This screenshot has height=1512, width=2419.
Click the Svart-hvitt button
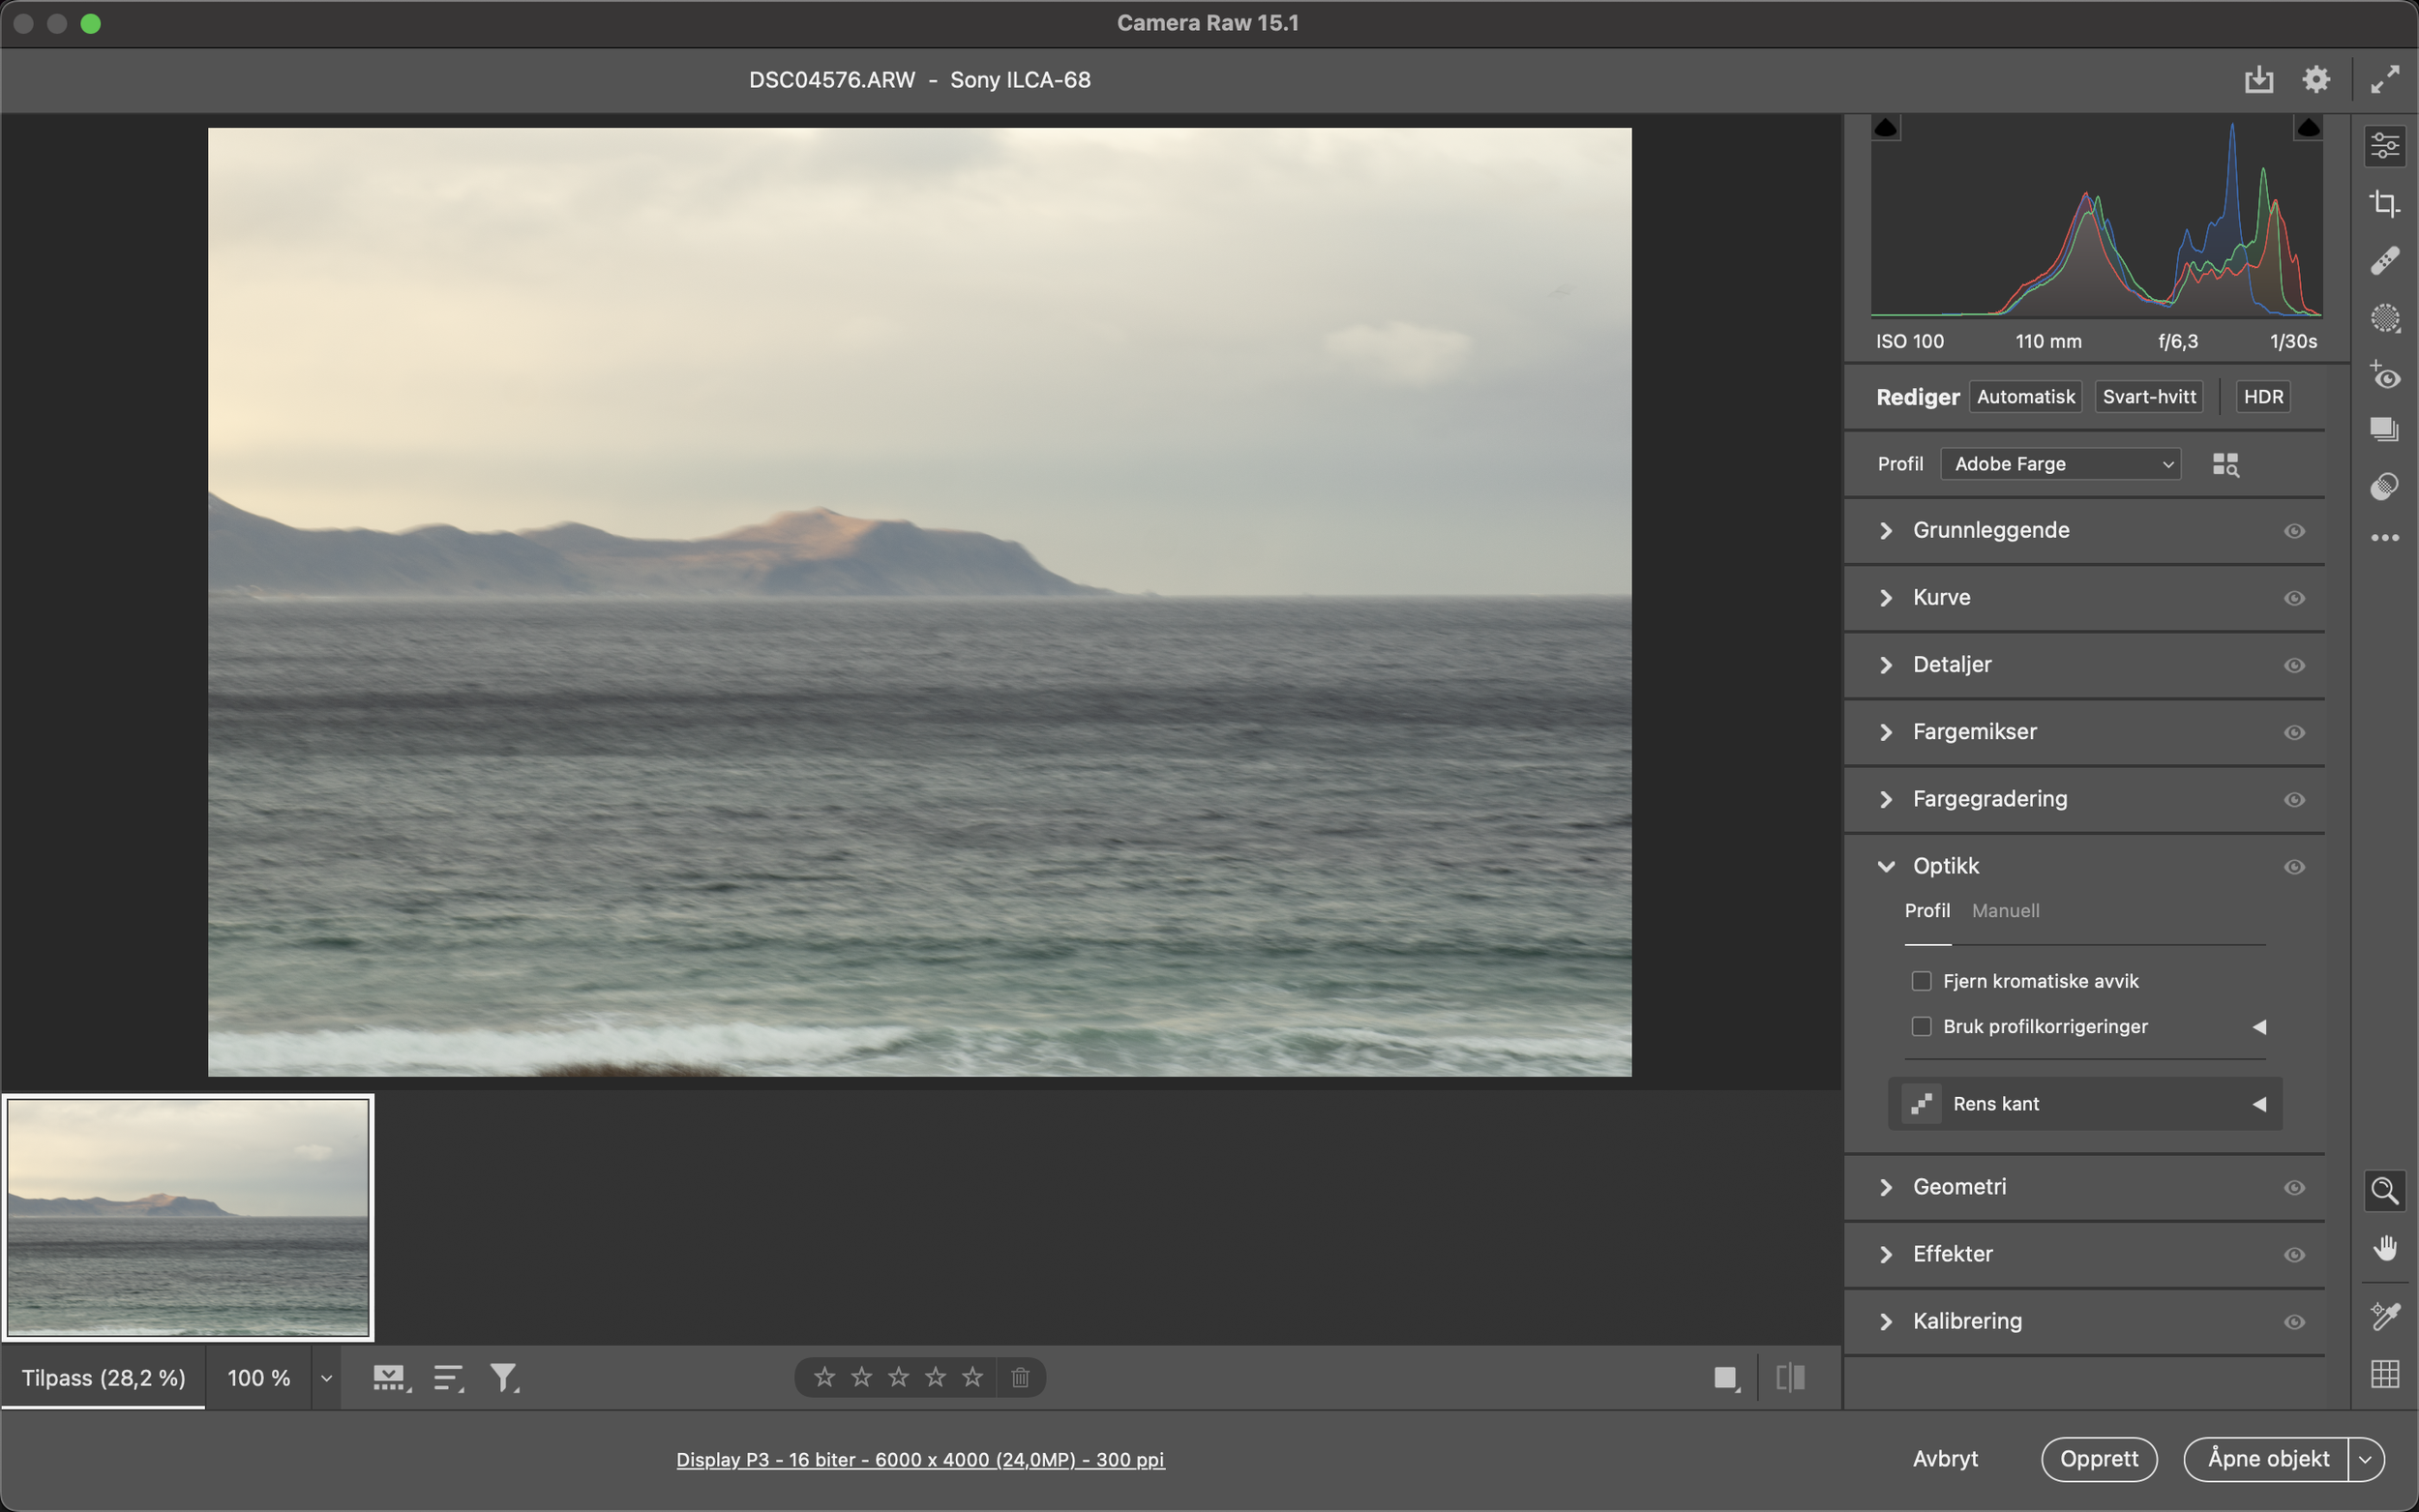[2149, 397]
